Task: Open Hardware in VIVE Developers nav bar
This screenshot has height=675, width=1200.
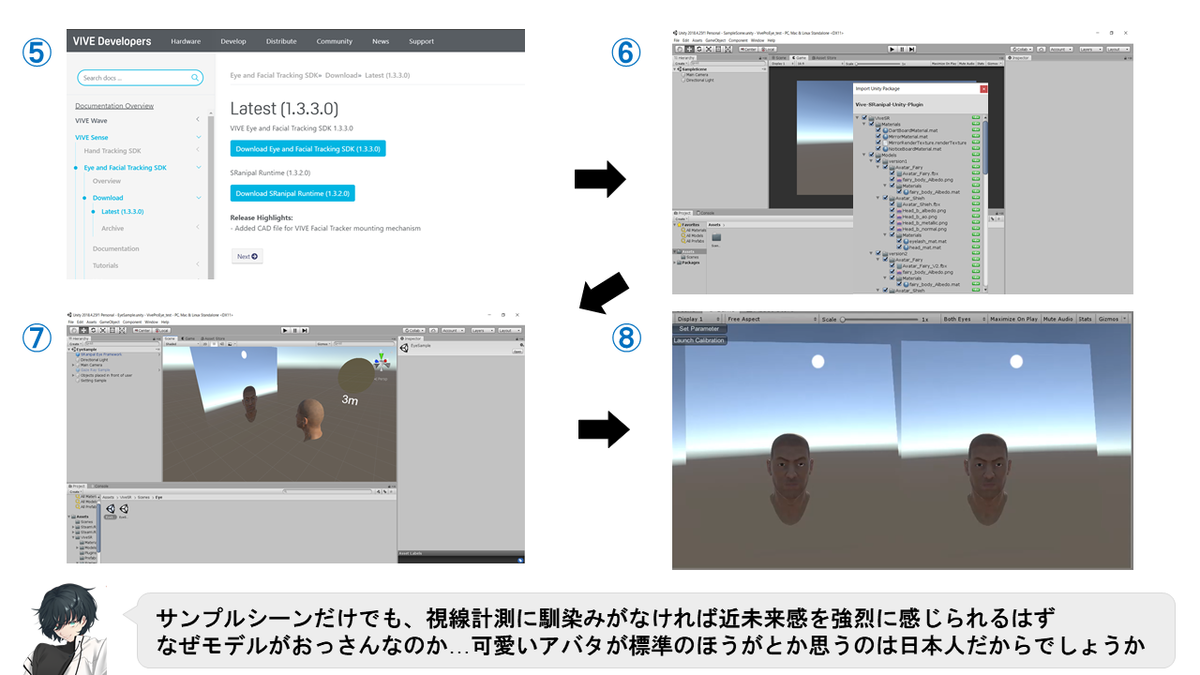Action: (x=186, y=41)
